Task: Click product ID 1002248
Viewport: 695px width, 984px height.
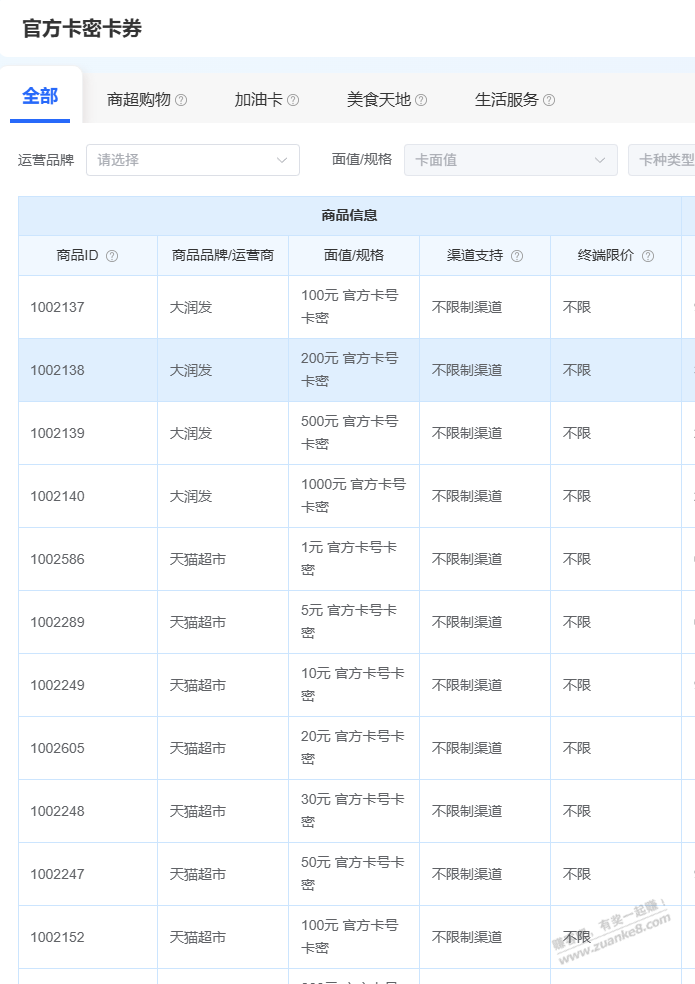Action: (x=57, y=811)
